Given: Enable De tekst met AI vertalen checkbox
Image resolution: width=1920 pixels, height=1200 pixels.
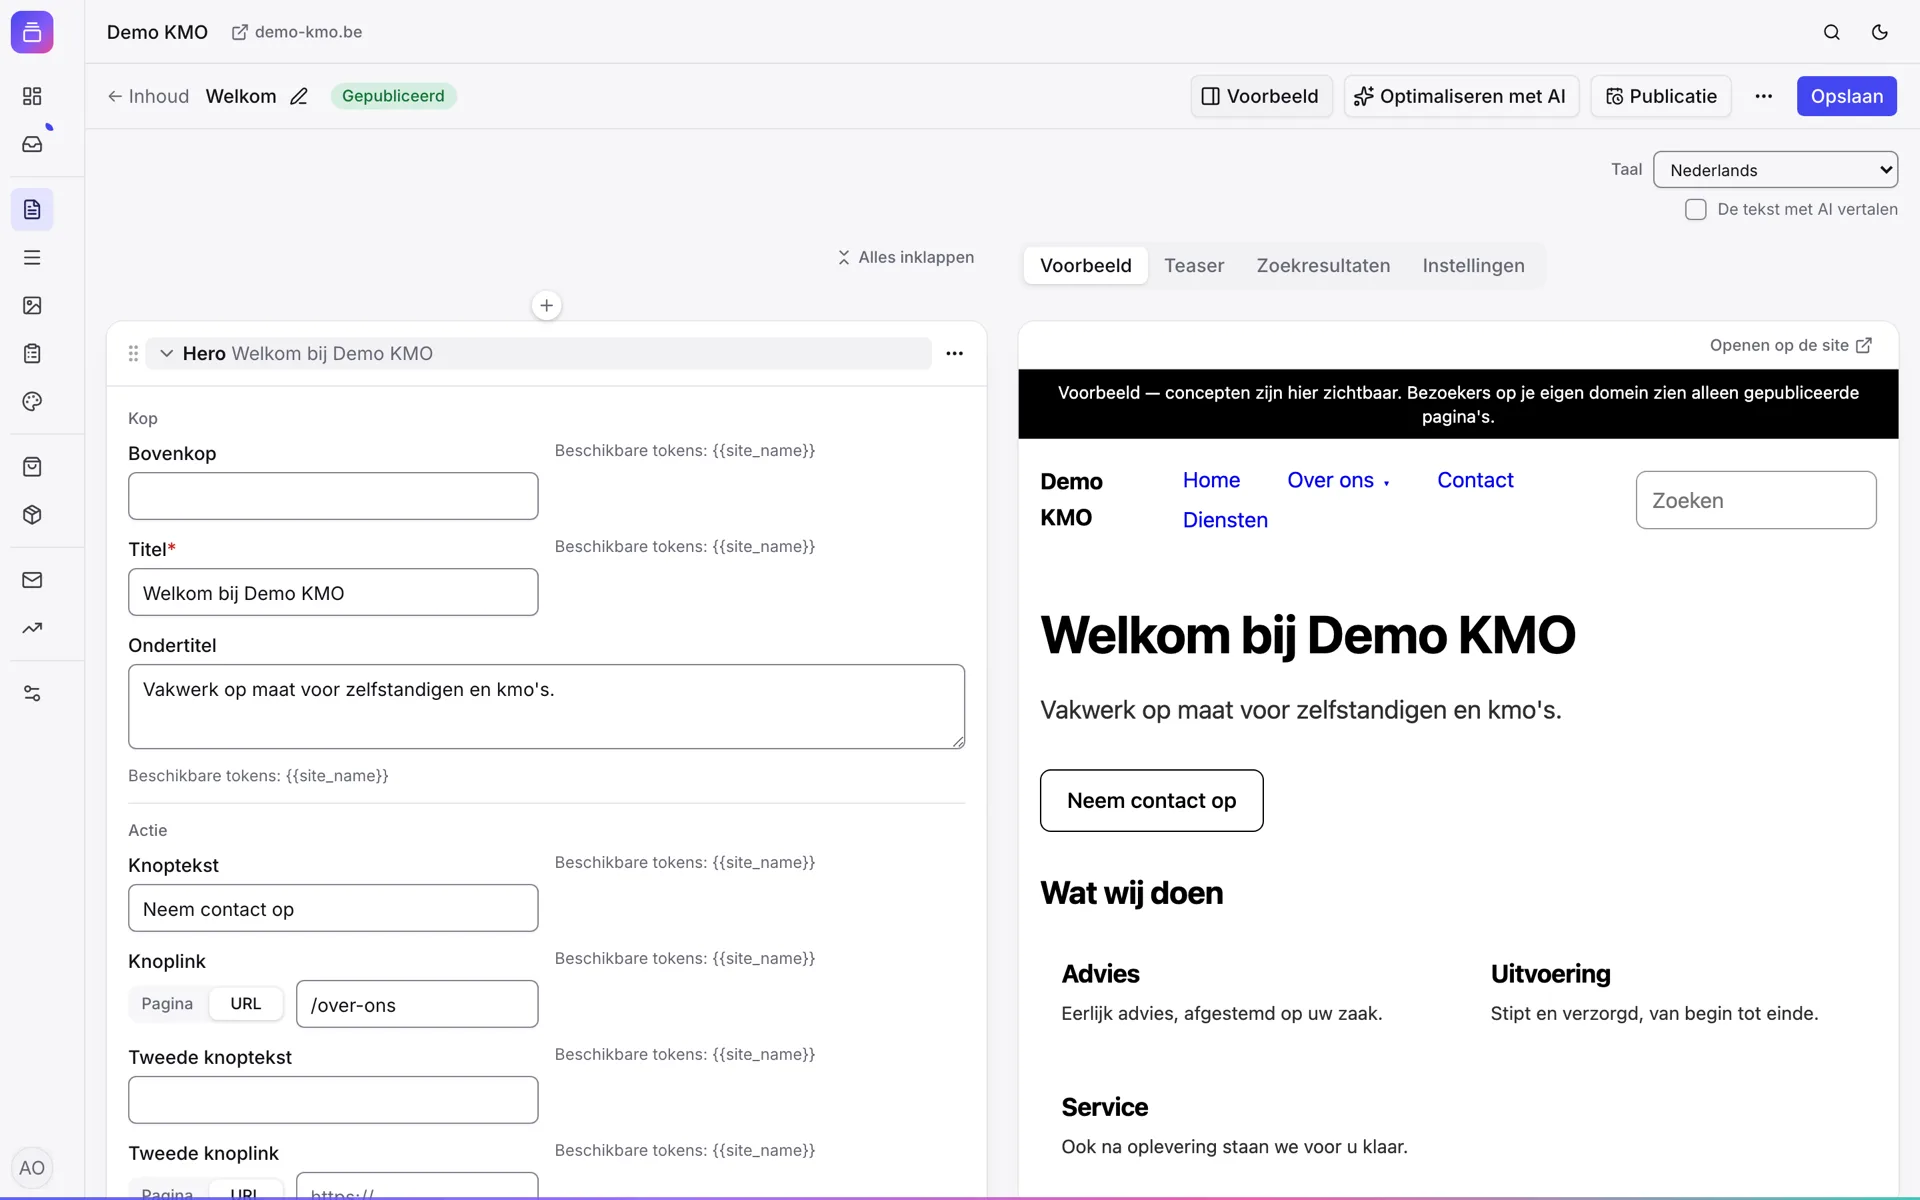Looking at the screenshot, I should click(1695, 209).
